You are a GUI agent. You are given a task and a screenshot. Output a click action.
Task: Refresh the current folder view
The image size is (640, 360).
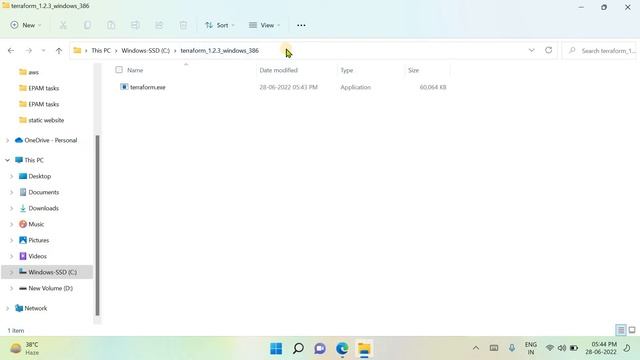[x=549, y=50]
